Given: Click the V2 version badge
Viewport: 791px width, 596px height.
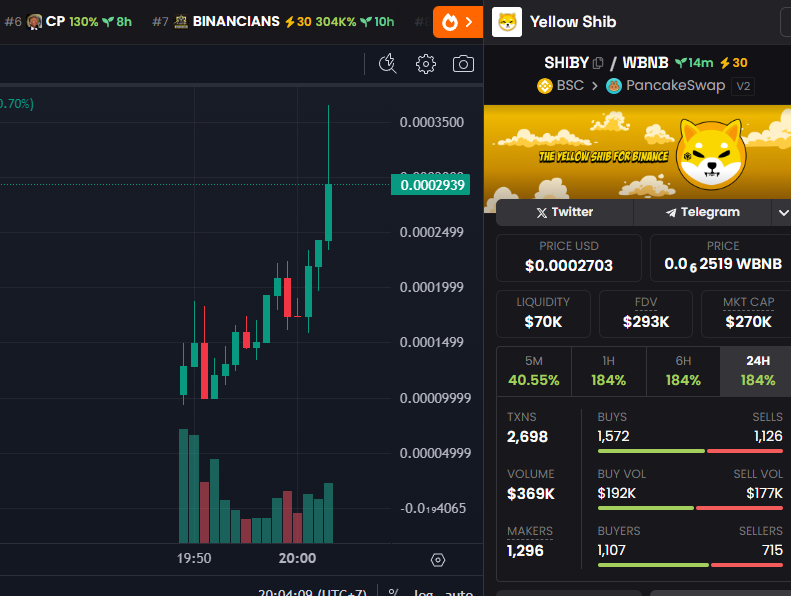Looking at the screenshot, I should coord(743,86).
